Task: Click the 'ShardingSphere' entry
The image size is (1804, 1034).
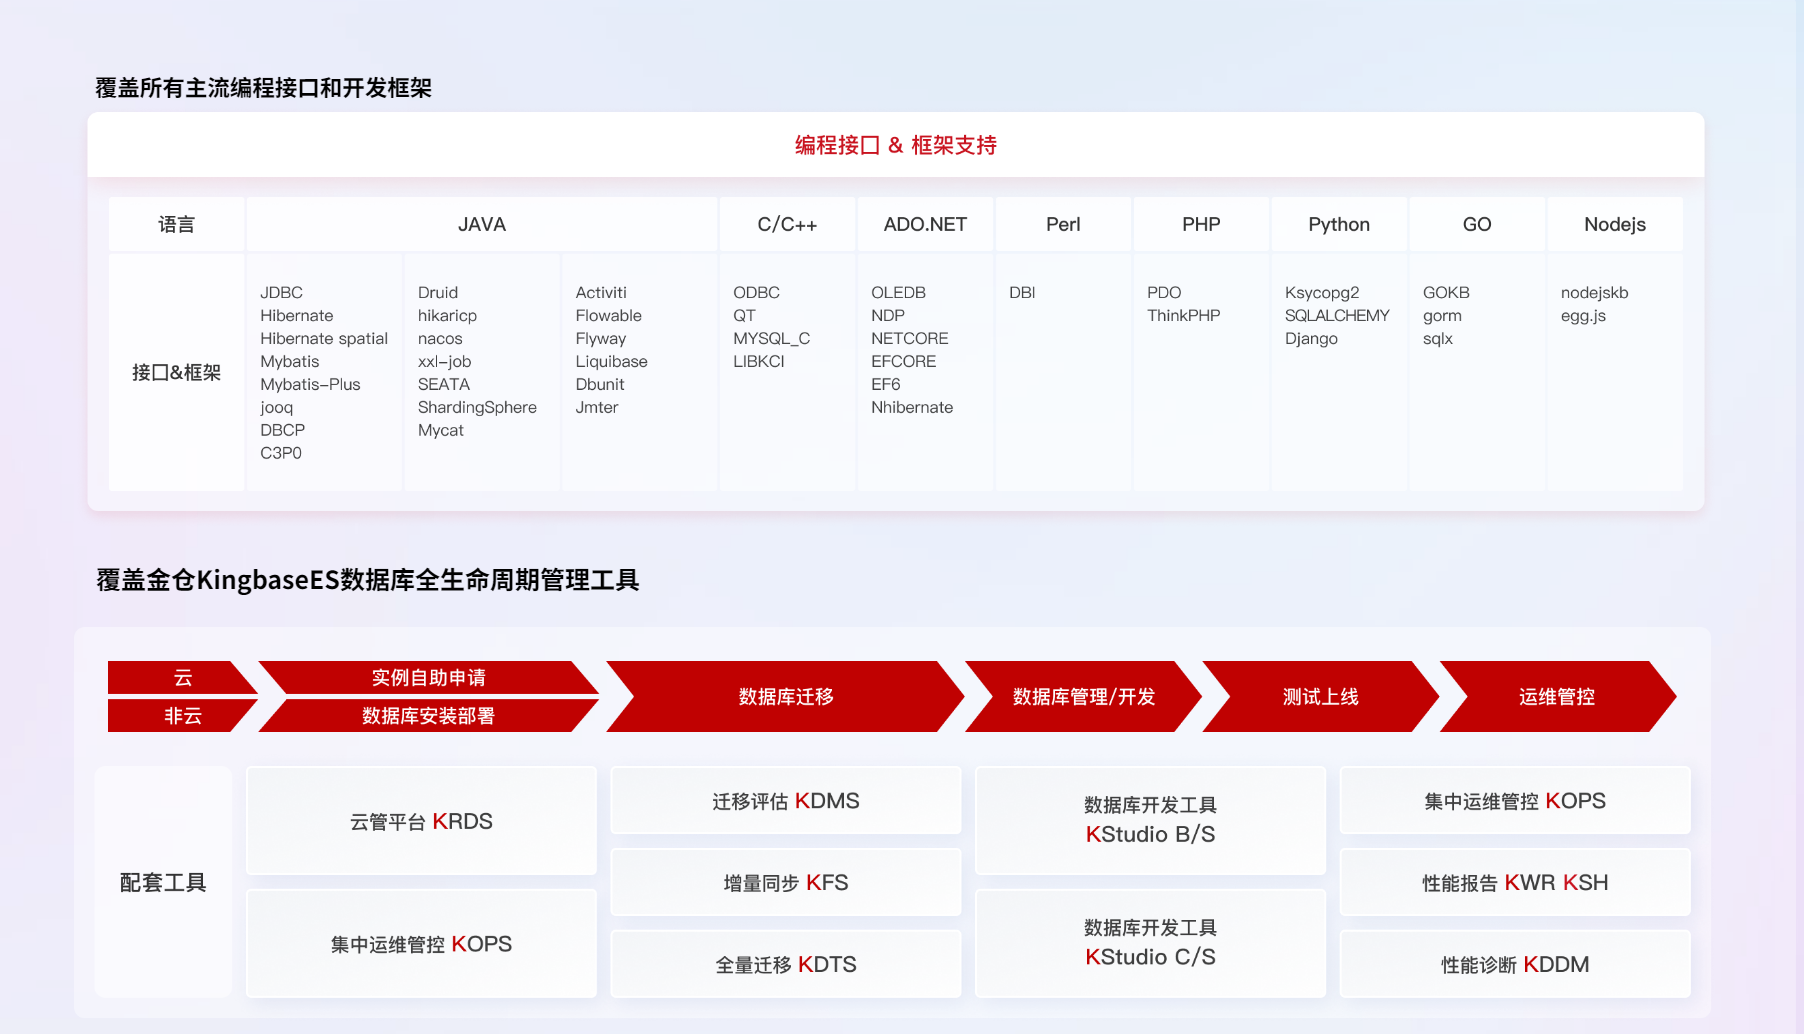Action: [477, 407]
